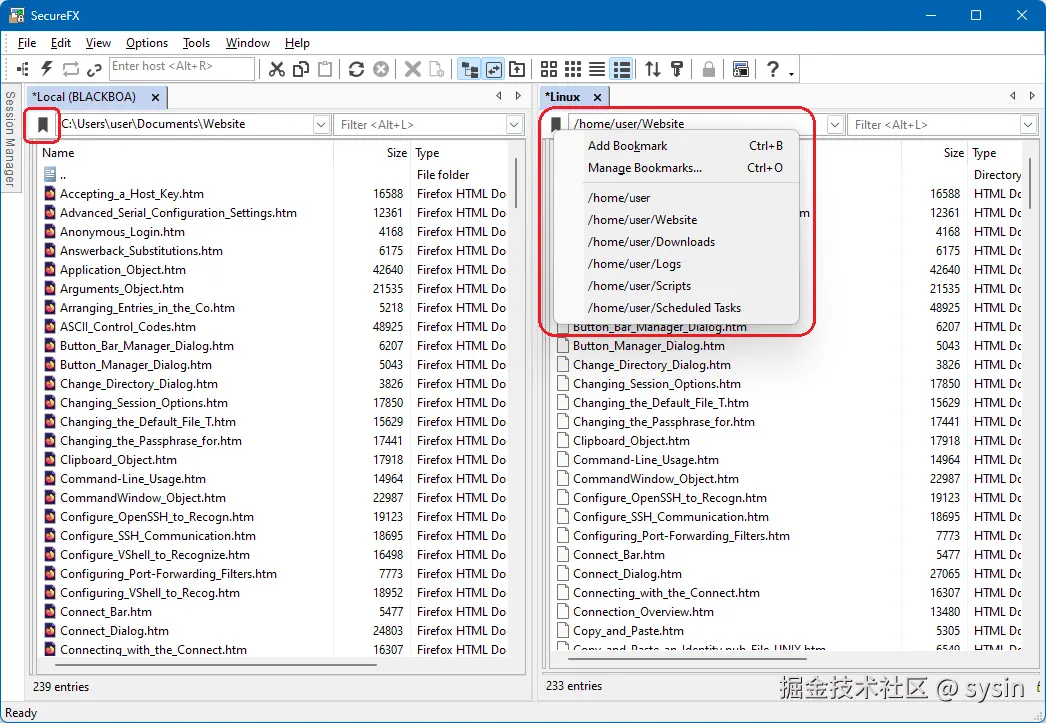Image resolution: width=1046 pixels, height=723 pixels.
Task: Click the local panel bookmark icon
Action: [x=40, y=123]
